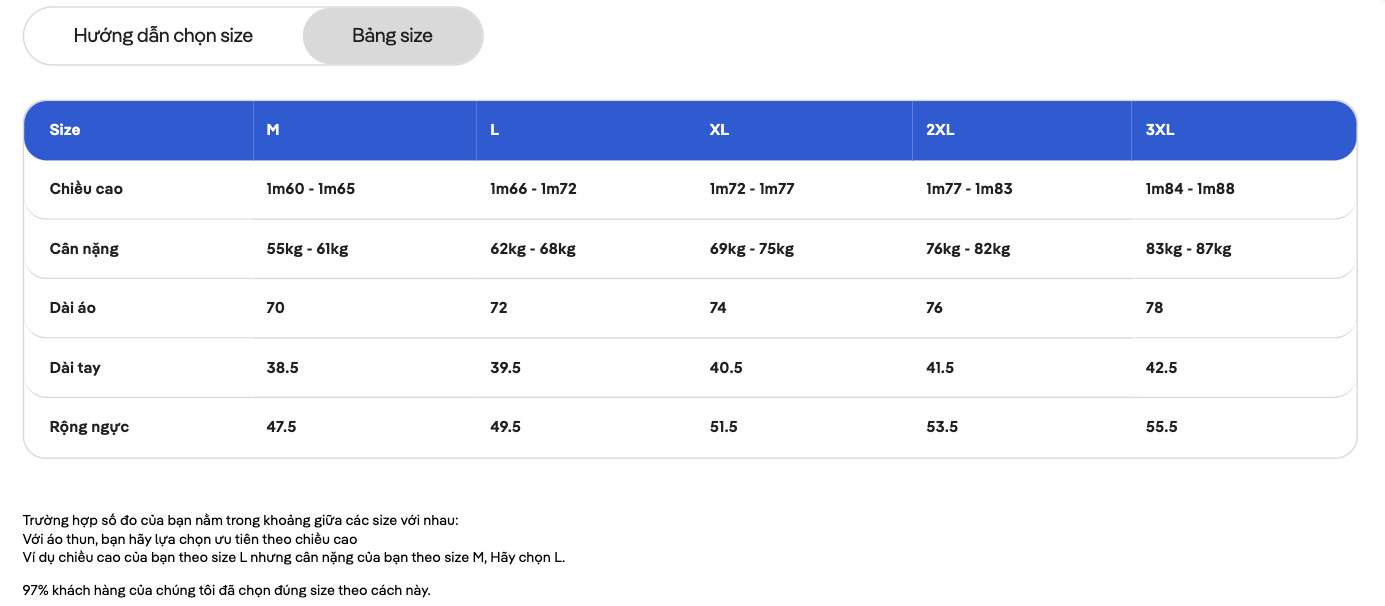Click the Cân nặng row label
Image resolution: width=1385 pixels, height=606 pixels.
[84, 248]
